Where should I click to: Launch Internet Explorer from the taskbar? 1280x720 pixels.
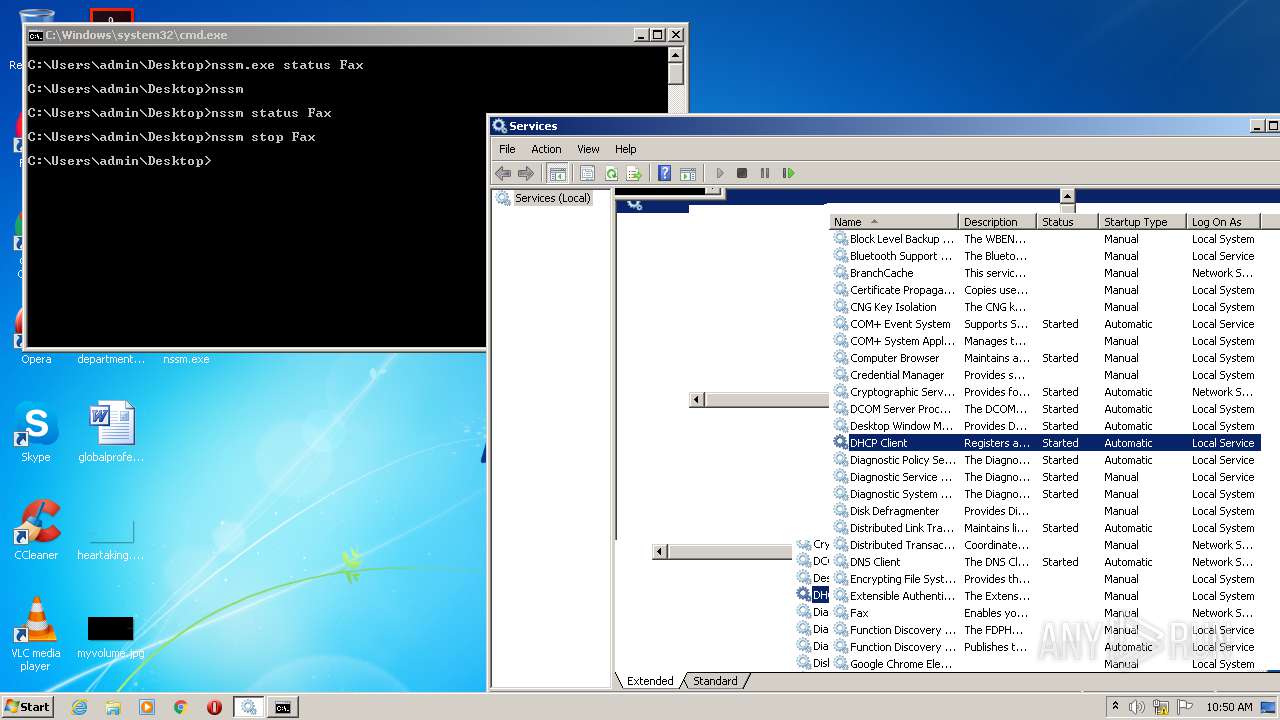79,707
